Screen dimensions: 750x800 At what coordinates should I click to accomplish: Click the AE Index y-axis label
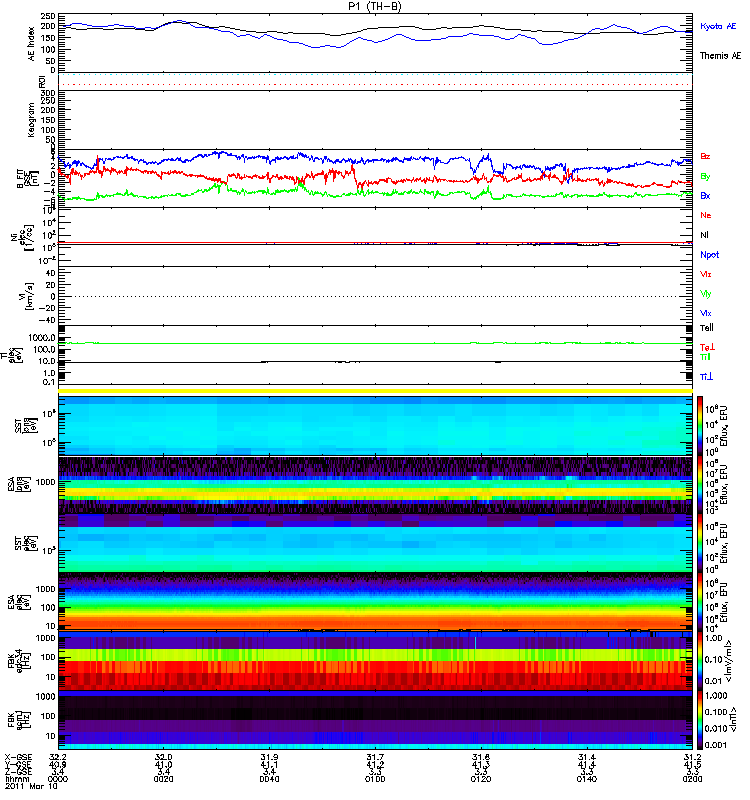[x=30, y=42]
